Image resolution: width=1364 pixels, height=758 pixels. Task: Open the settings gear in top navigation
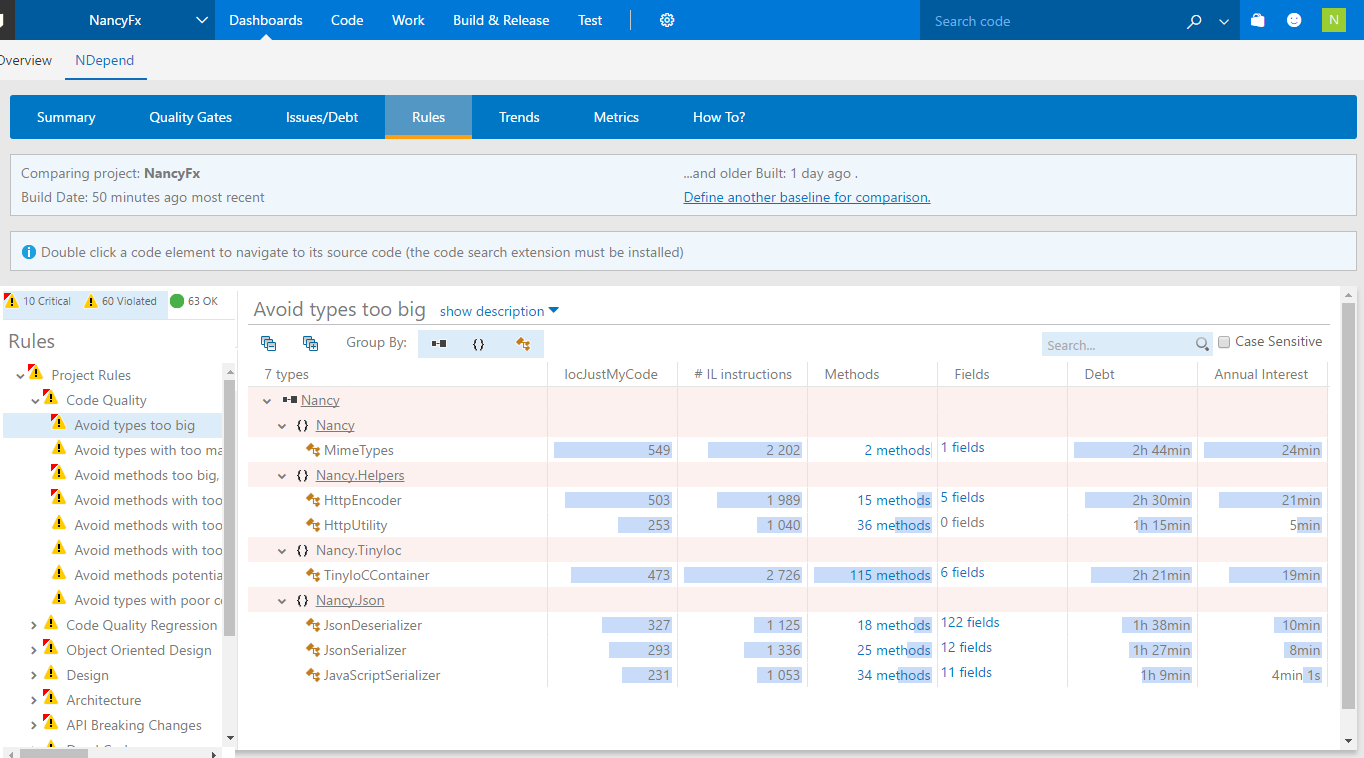pyautogui.click(x=667, y=20)
